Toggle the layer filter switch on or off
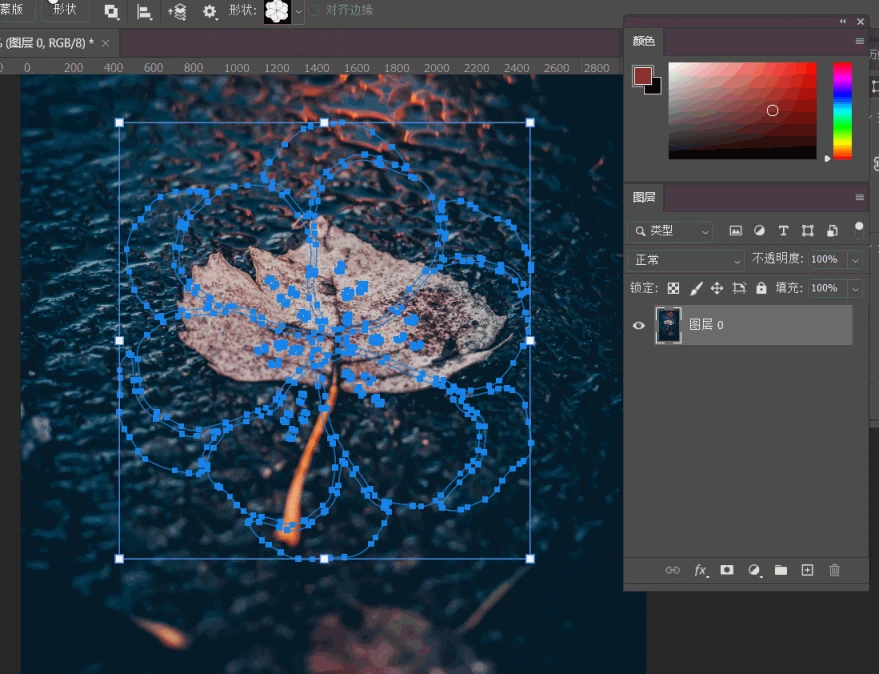 click(x=858, y=228)
